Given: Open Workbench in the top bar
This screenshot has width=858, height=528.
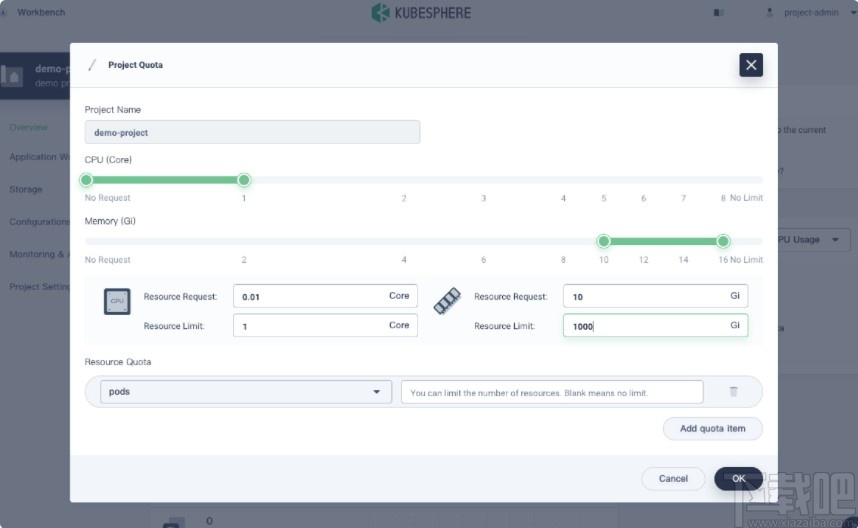Looking at the screenshot, I should tap(41, 12).
